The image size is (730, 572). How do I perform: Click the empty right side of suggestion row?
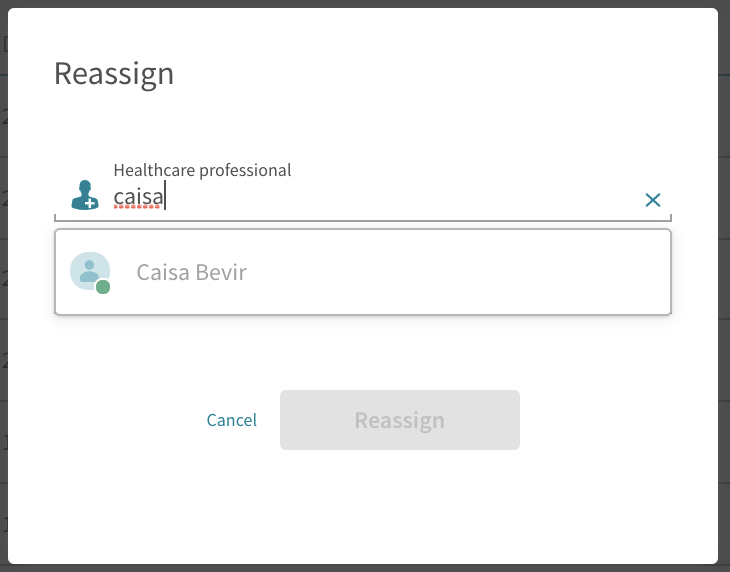466,272
